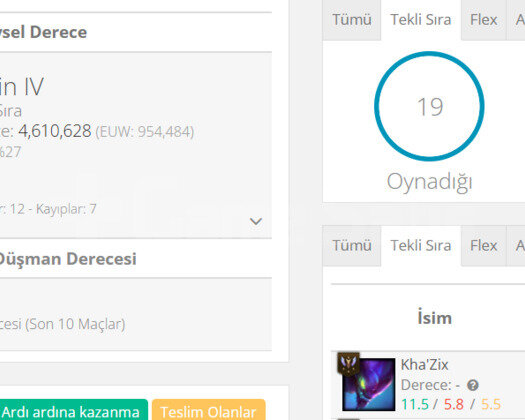
Task: Click the Teslim Olanlar tag
Action: tap(209, 411)
